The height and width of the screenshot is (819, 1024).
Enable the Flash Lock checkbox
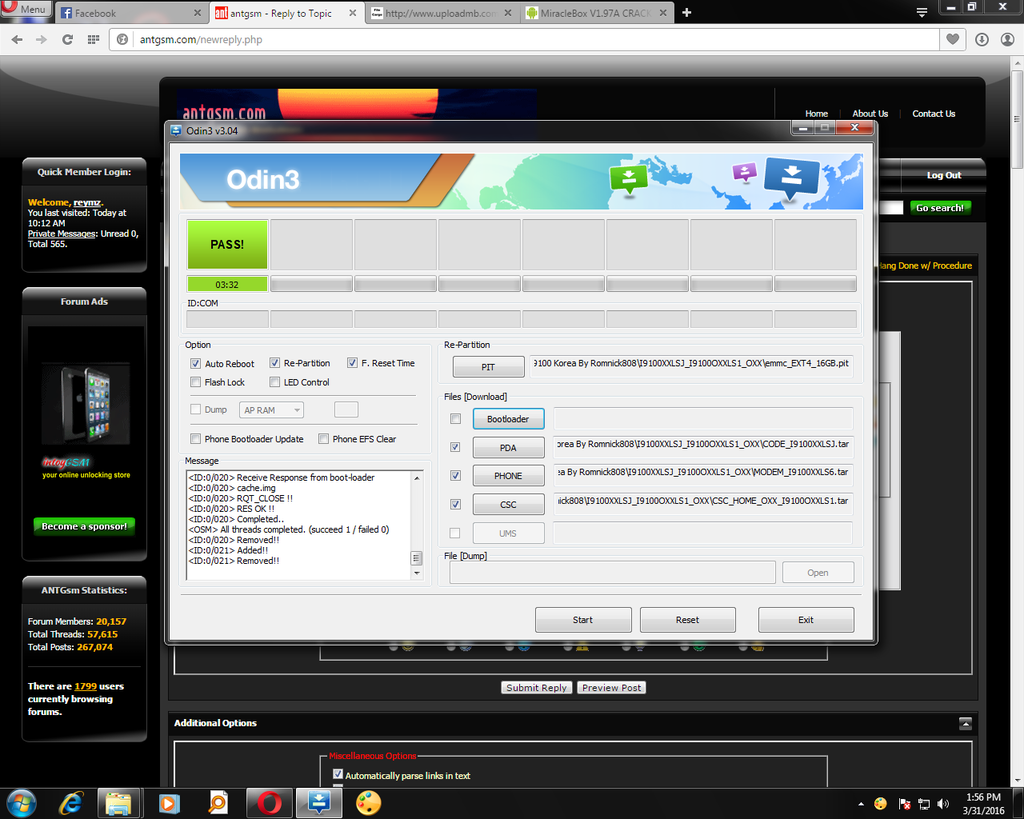coord(196,382)
